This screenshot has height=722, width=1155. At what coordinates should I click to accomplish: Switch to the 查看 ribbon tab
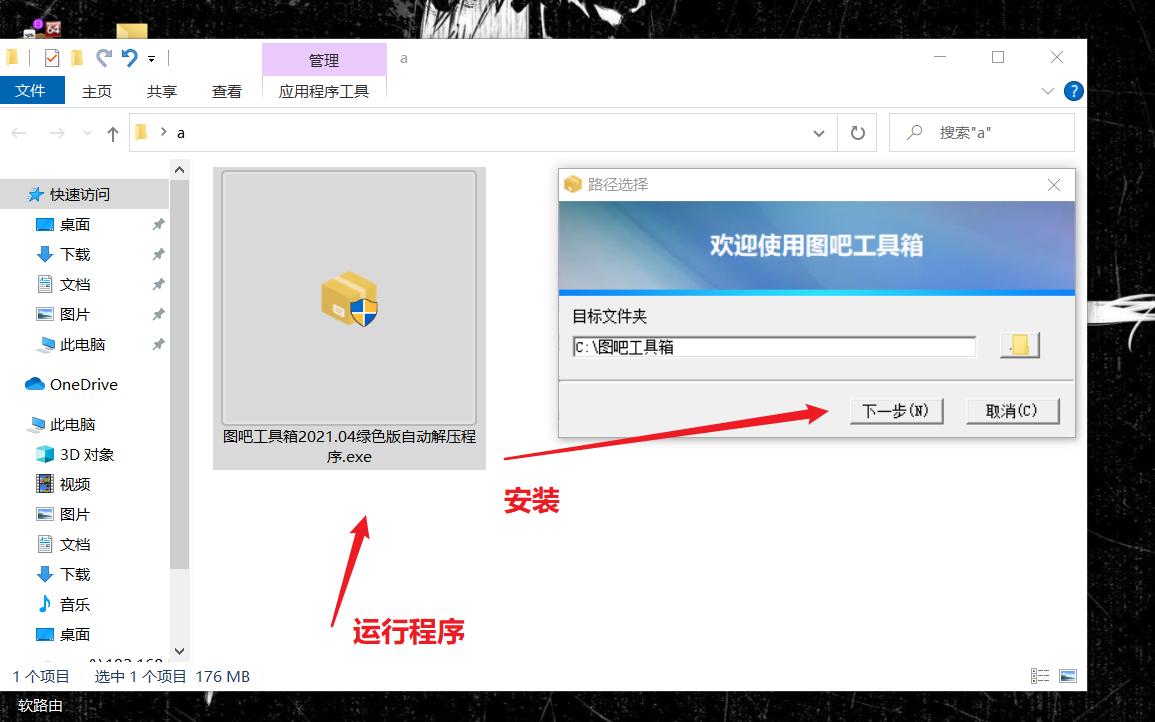click(x=227, y=90)
